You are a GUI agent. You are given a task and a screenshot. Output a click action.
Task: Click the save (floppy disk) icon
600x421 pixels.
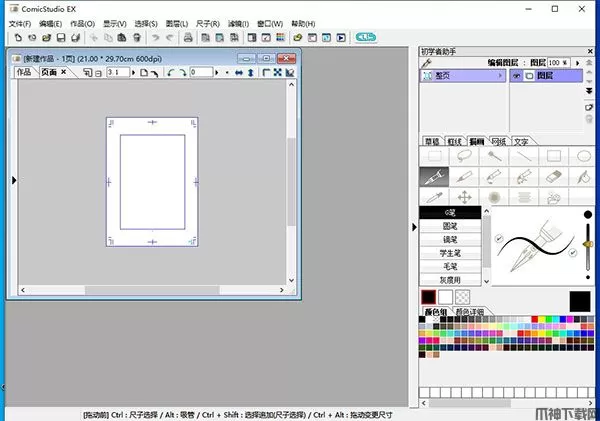click(x=61, y=37)
